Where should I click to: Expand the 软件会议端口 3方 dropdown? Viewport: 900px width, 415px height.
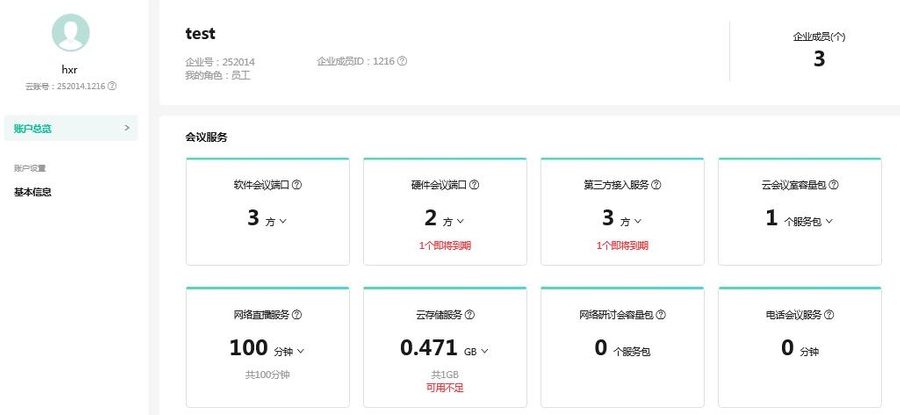[x=283, y=220]
